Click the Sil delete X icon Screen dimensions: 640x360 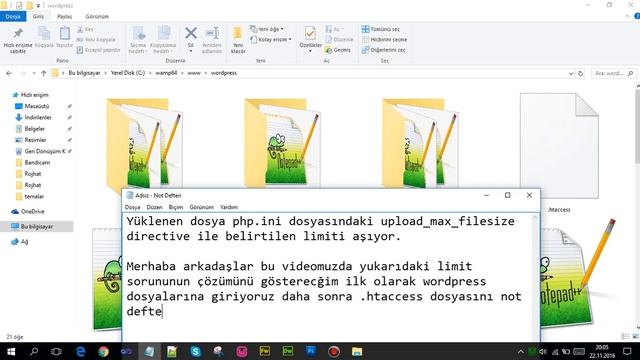[x=191, y=33]
